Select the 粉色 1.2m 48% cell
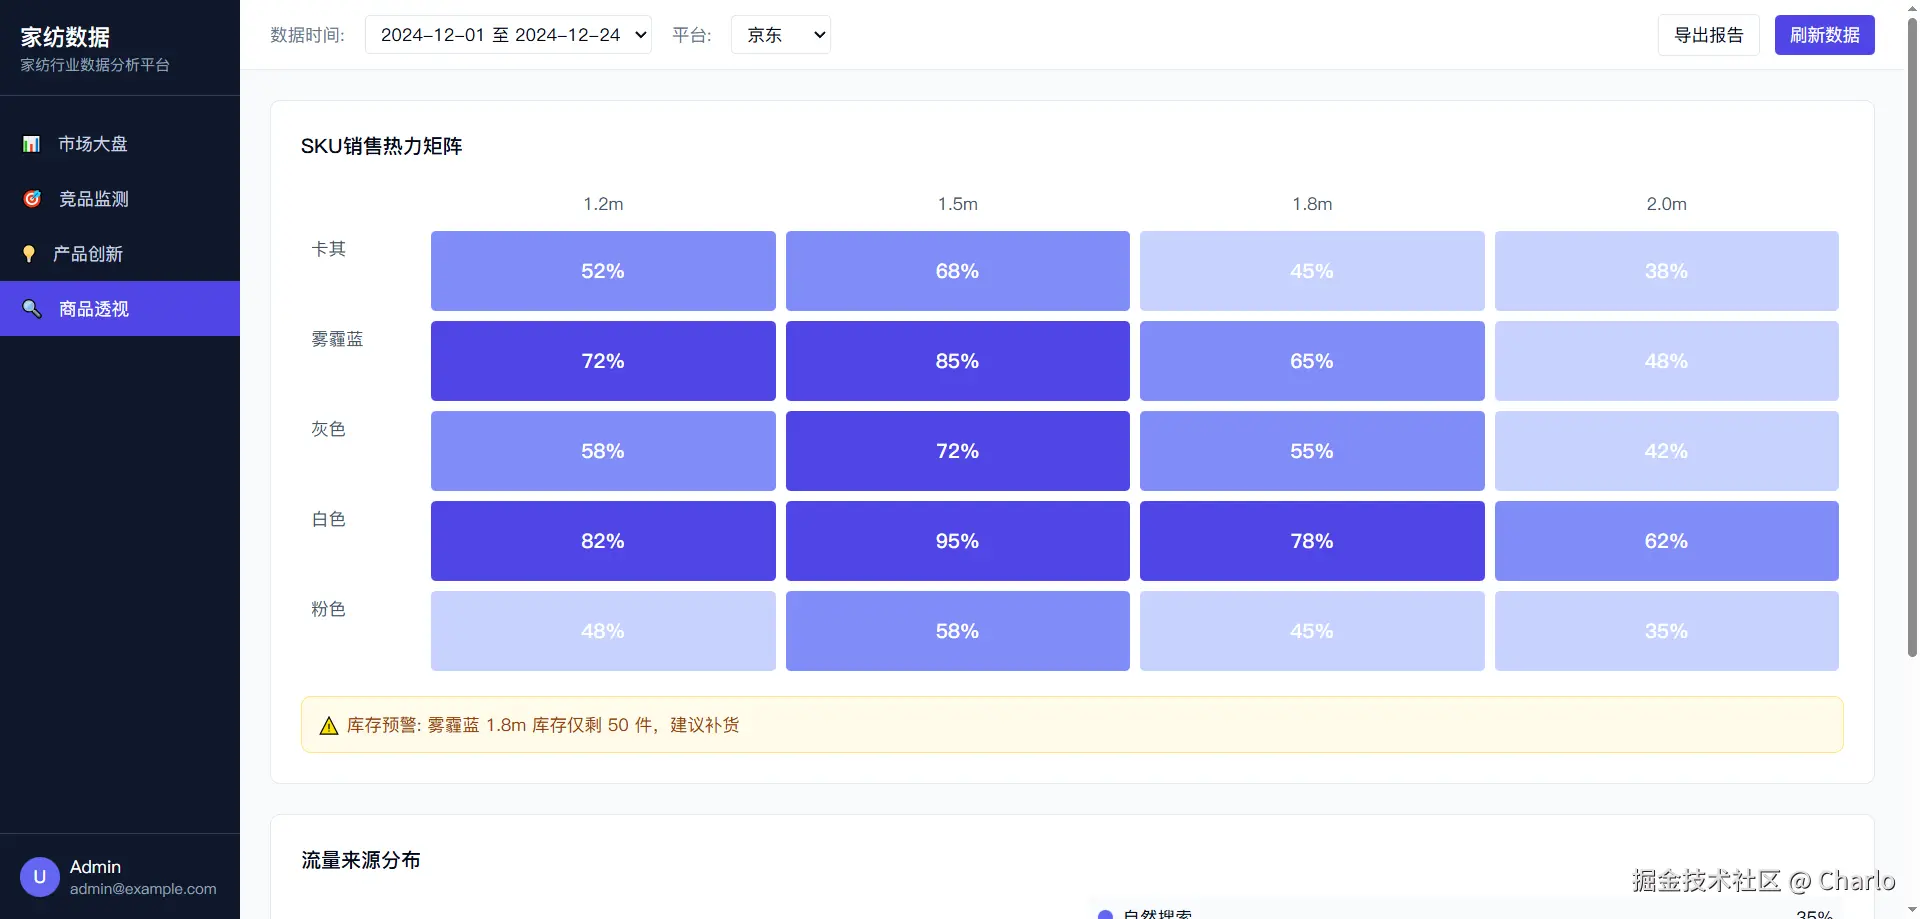1920x919 pixels. coord(603,631)
